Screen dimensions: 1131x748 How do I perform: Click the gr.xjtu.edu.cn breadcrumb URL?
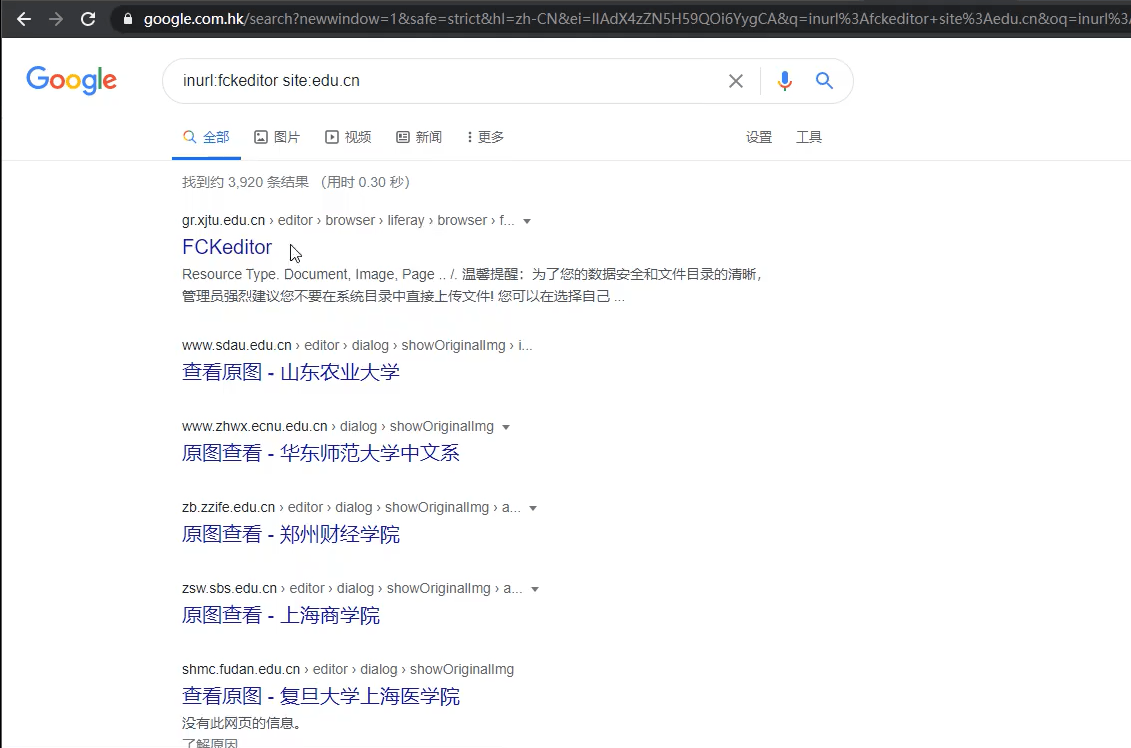pyautogui.click(x=348, y=221)
